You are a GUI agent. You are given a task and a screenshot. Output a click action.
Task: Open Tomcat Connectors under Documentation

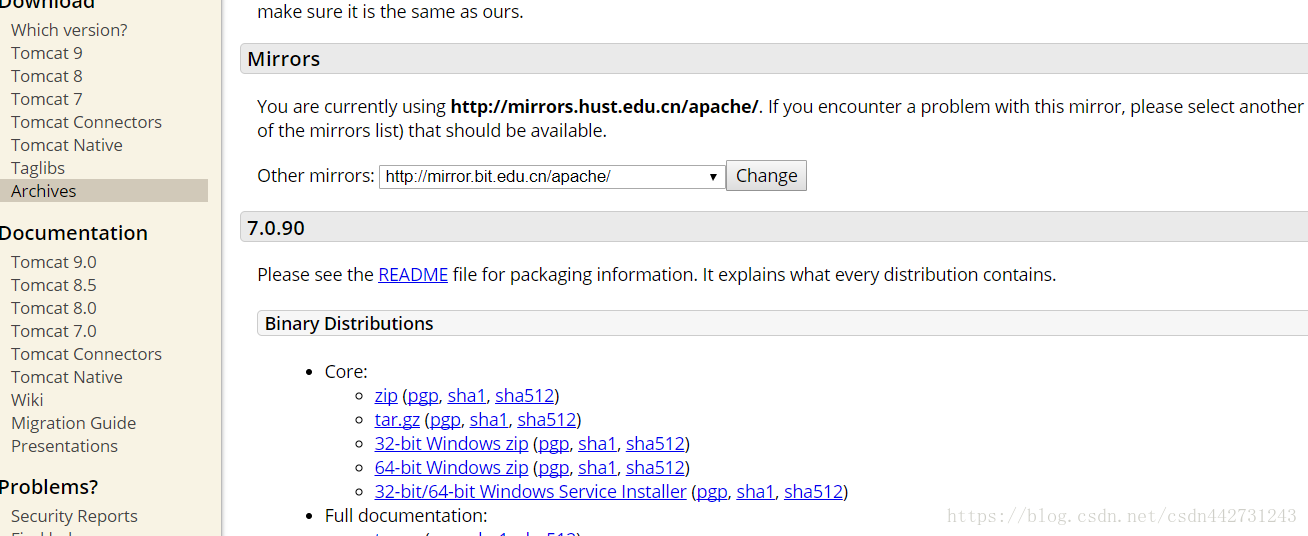coord(86,354)
